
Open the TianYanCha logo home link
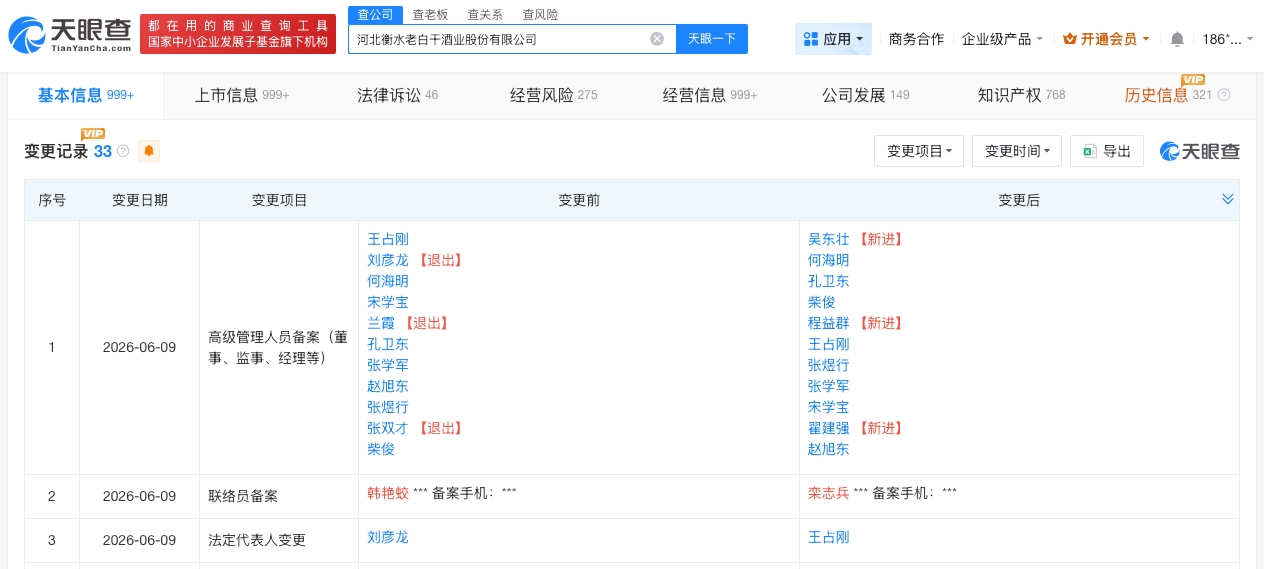(x=69, y=33)
